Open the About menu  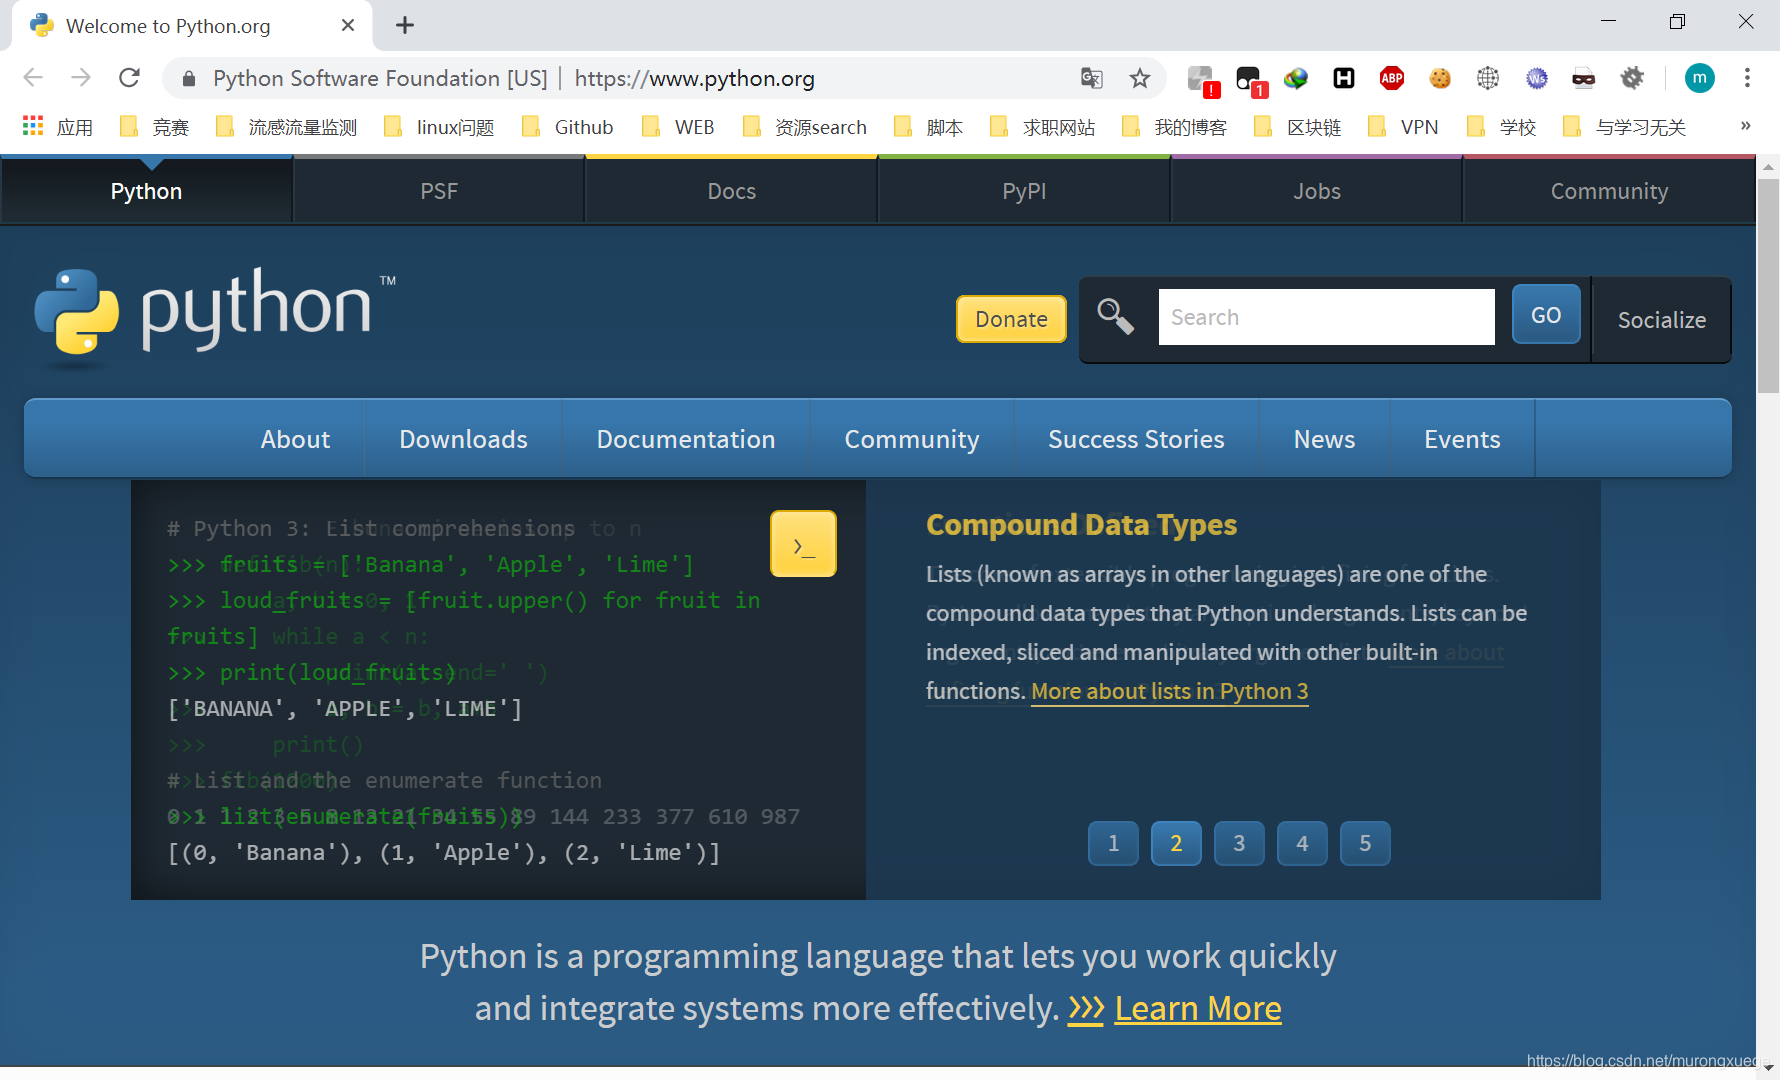[295, 439]
